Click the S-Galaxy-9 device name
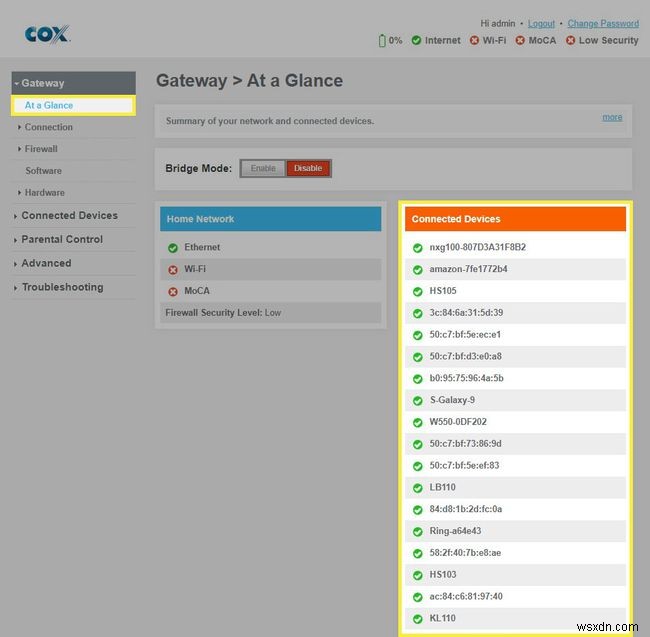Image resolution: width=650 pixels, height=637 pixels. 452,400
